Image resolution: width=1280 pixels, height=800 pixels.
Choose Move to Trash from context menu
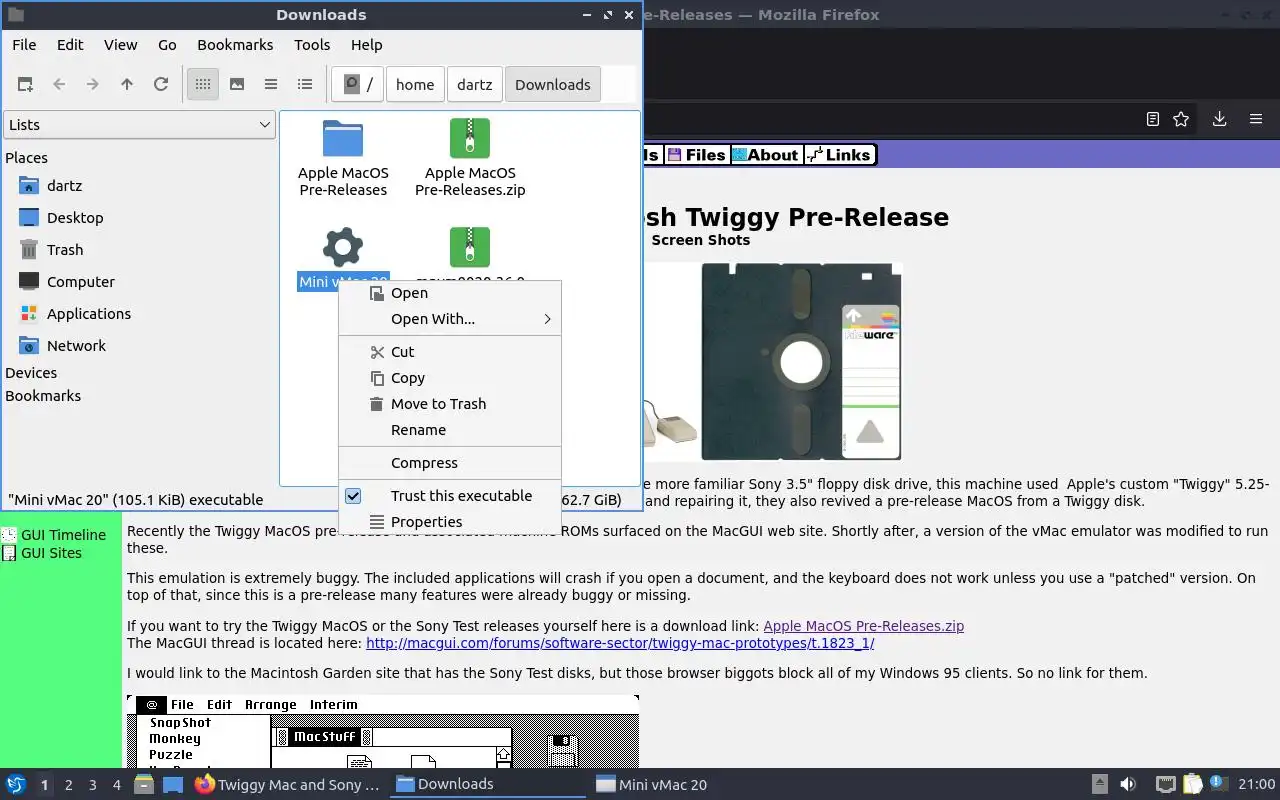(450, 404)
